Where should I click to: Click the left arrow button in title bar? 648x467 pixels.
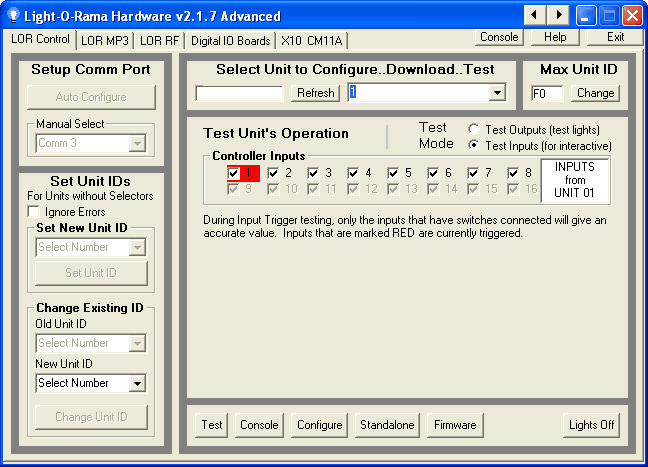tap(536, 15)
